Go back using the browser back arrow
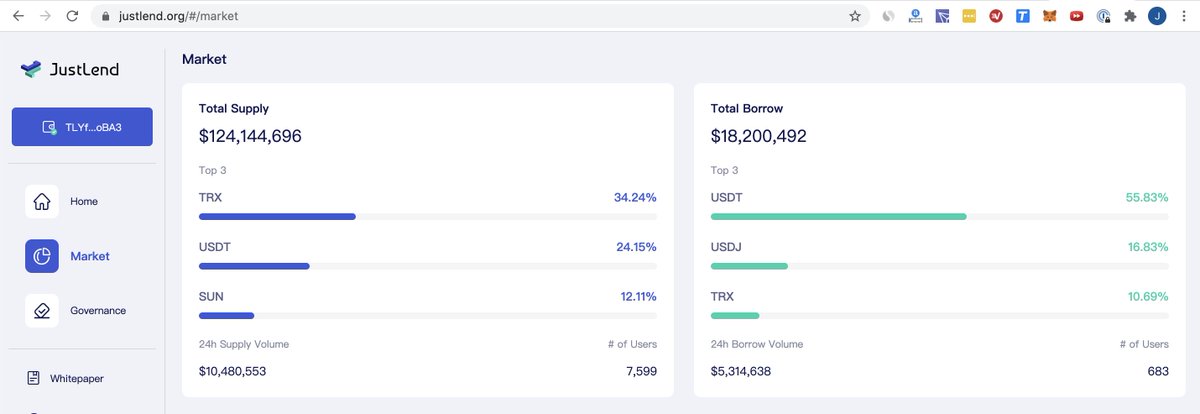The height and width of the screenshot is (414, 1200). pyautogui.click(x=18, y=16)
